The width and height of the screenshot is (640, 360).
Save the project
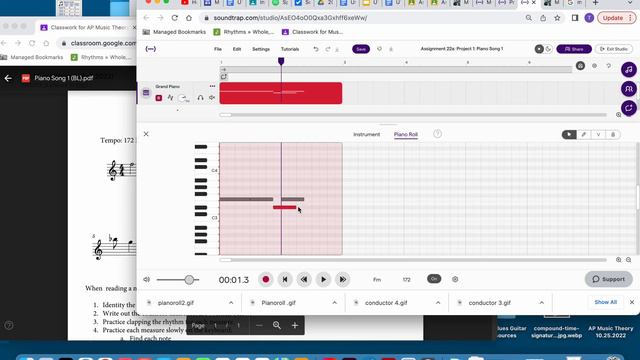[x=361, y=49]
